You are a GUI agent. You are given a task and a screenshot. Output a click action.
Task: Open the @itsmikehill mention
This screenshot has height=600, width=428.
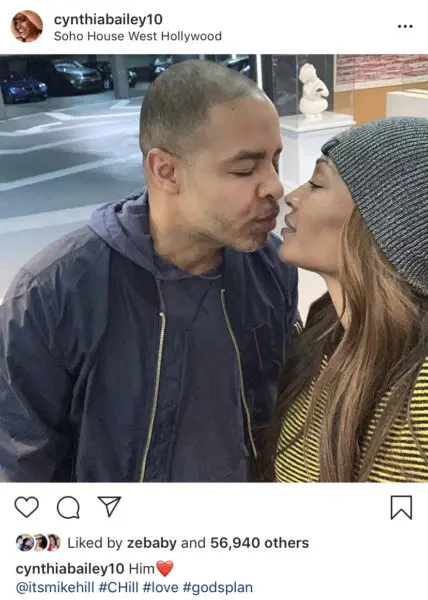click(55, 587)
